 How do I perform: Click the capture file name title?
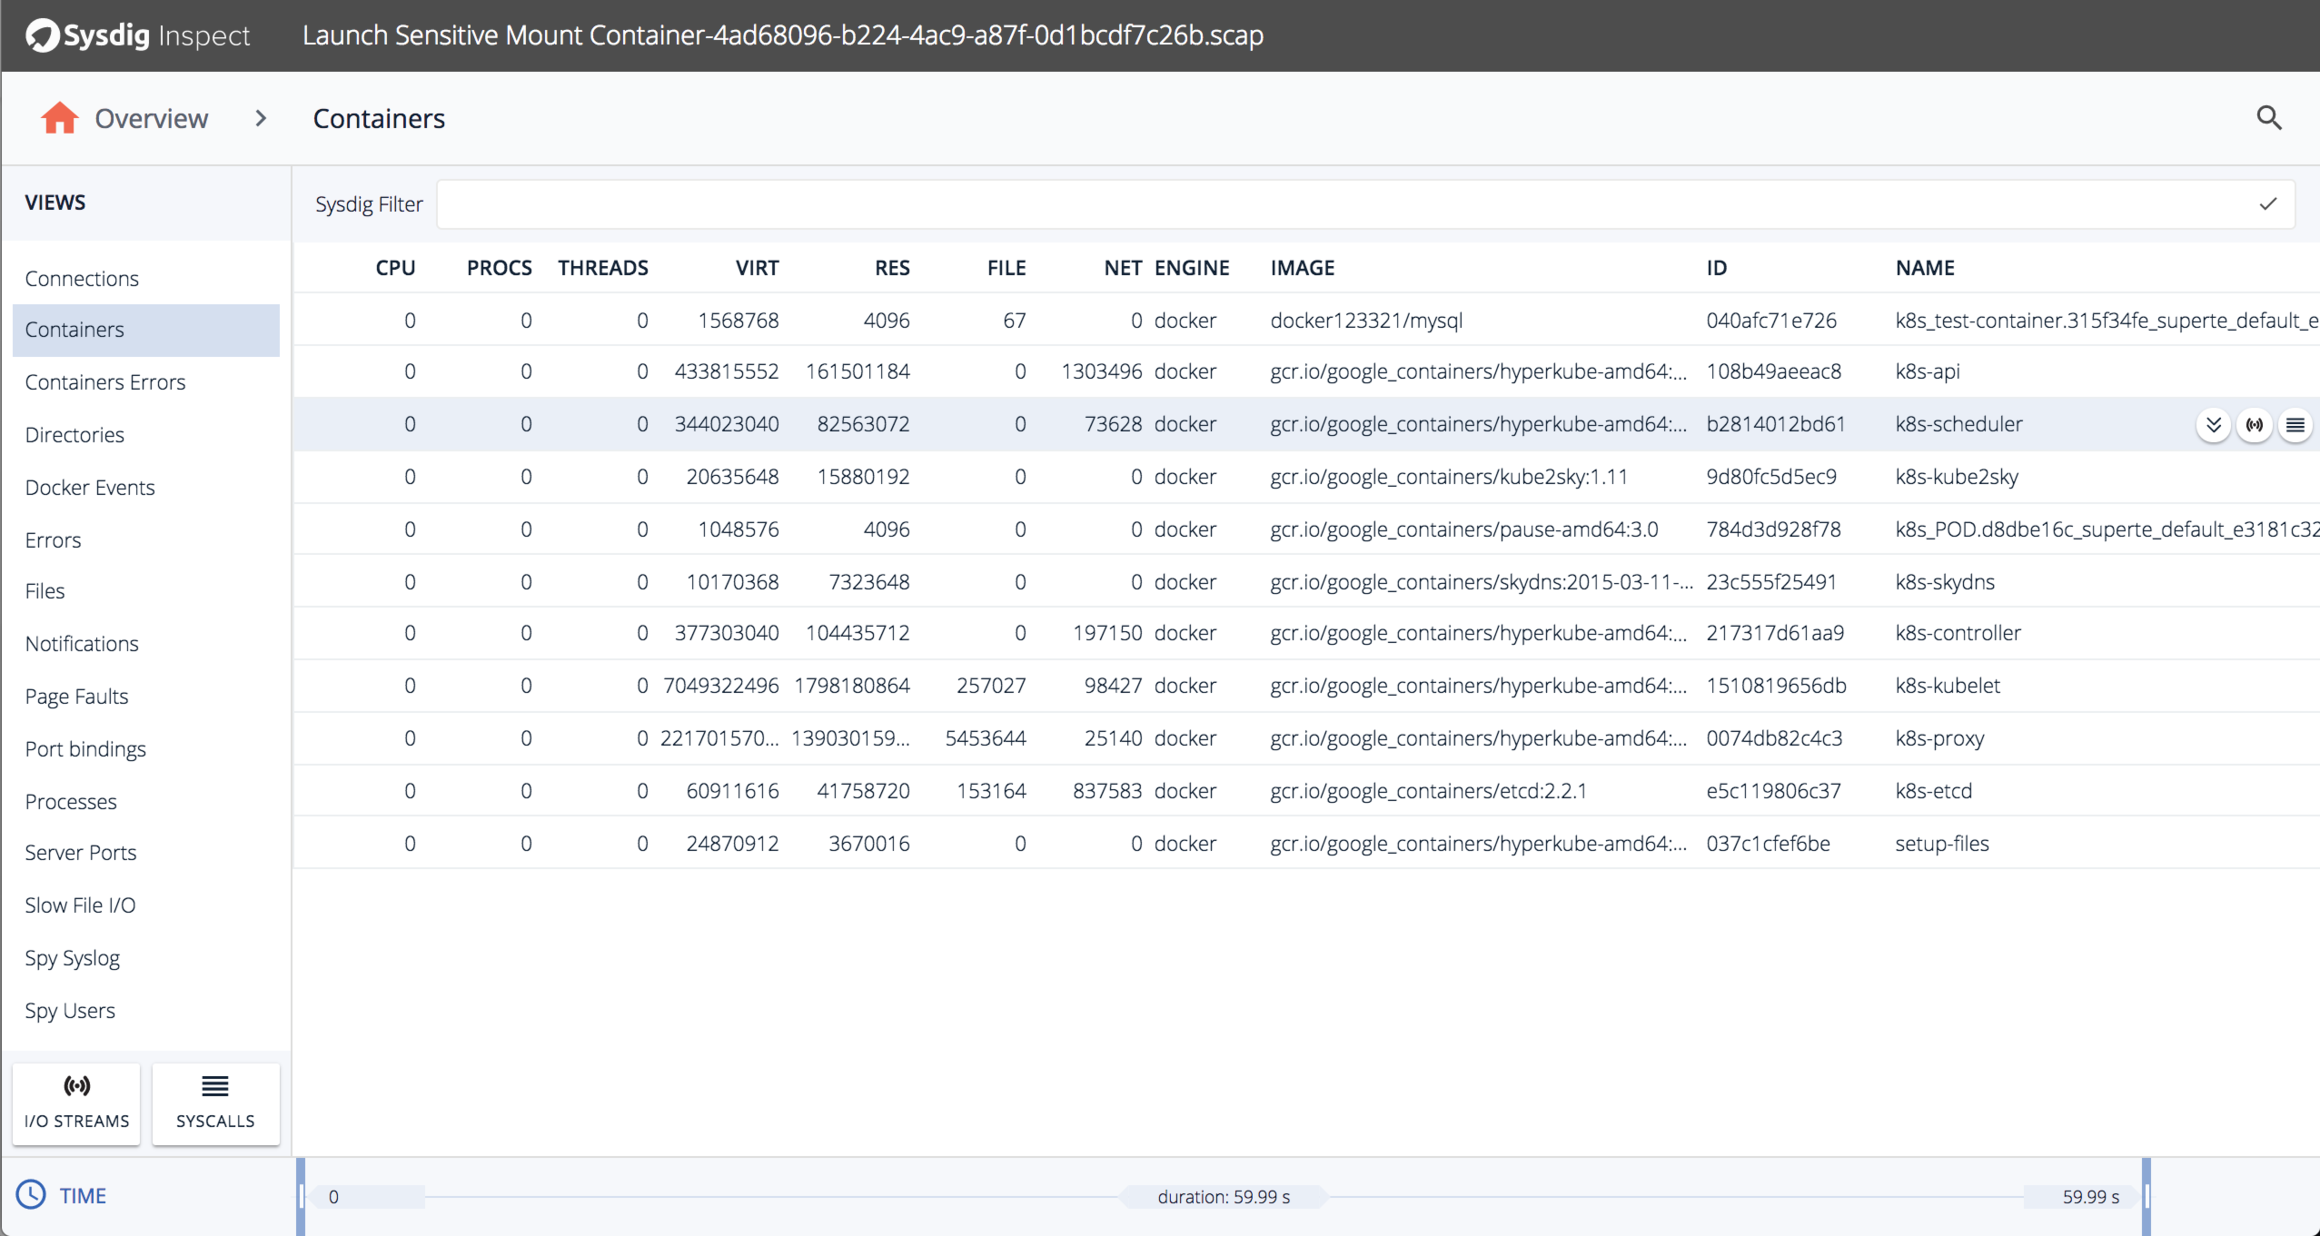[783, 35]
